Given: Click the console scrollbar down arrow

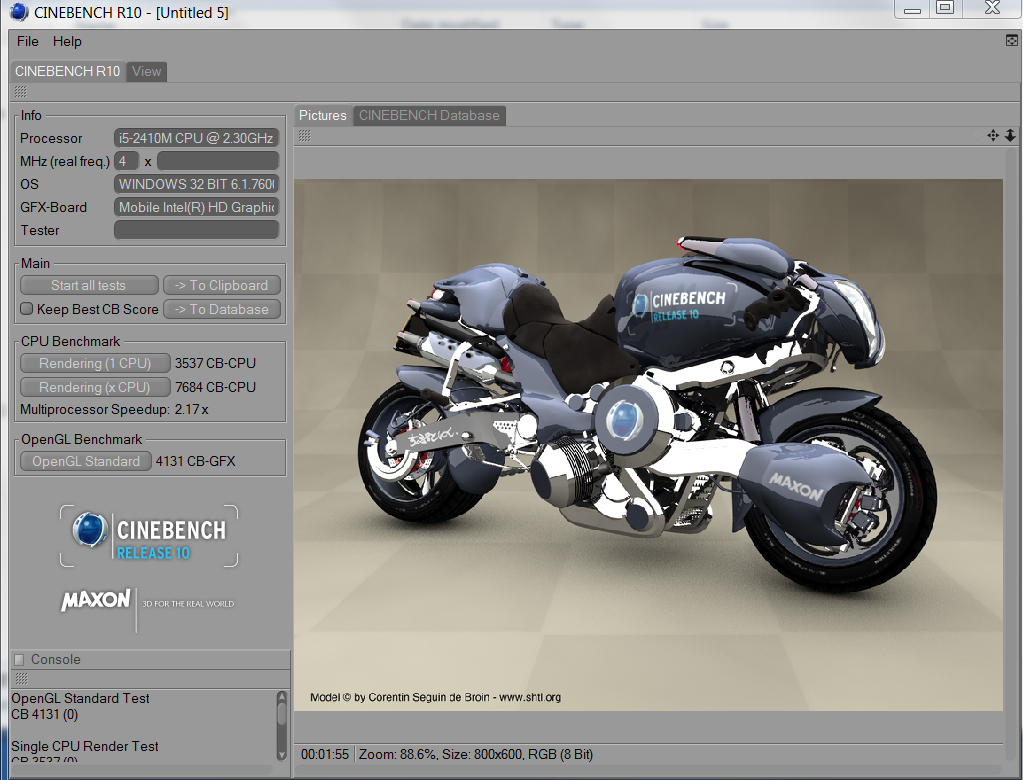Looking at the screenshot, I should coord(282,755).
